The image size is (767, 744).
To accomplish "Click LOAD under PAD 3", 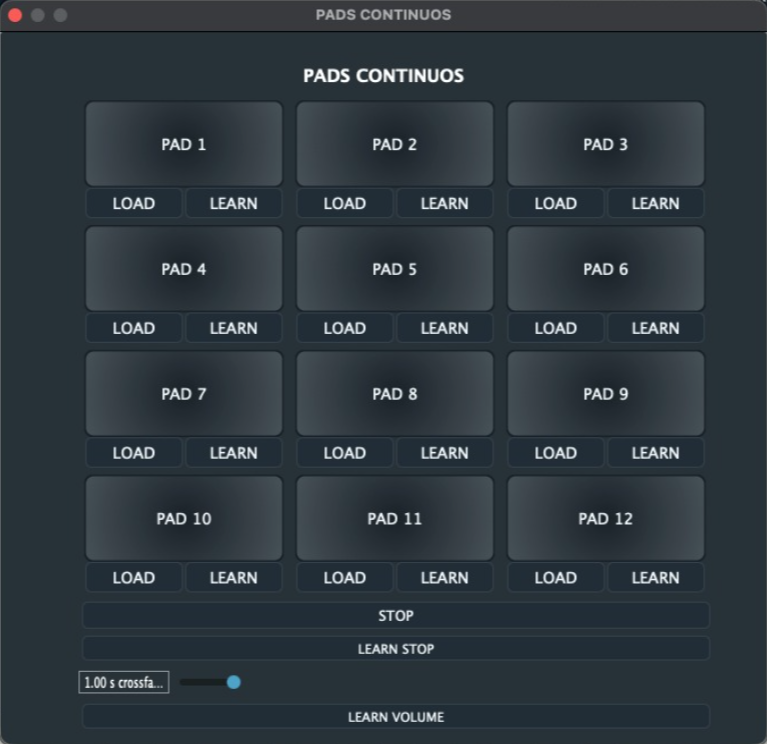I will 556,203.
